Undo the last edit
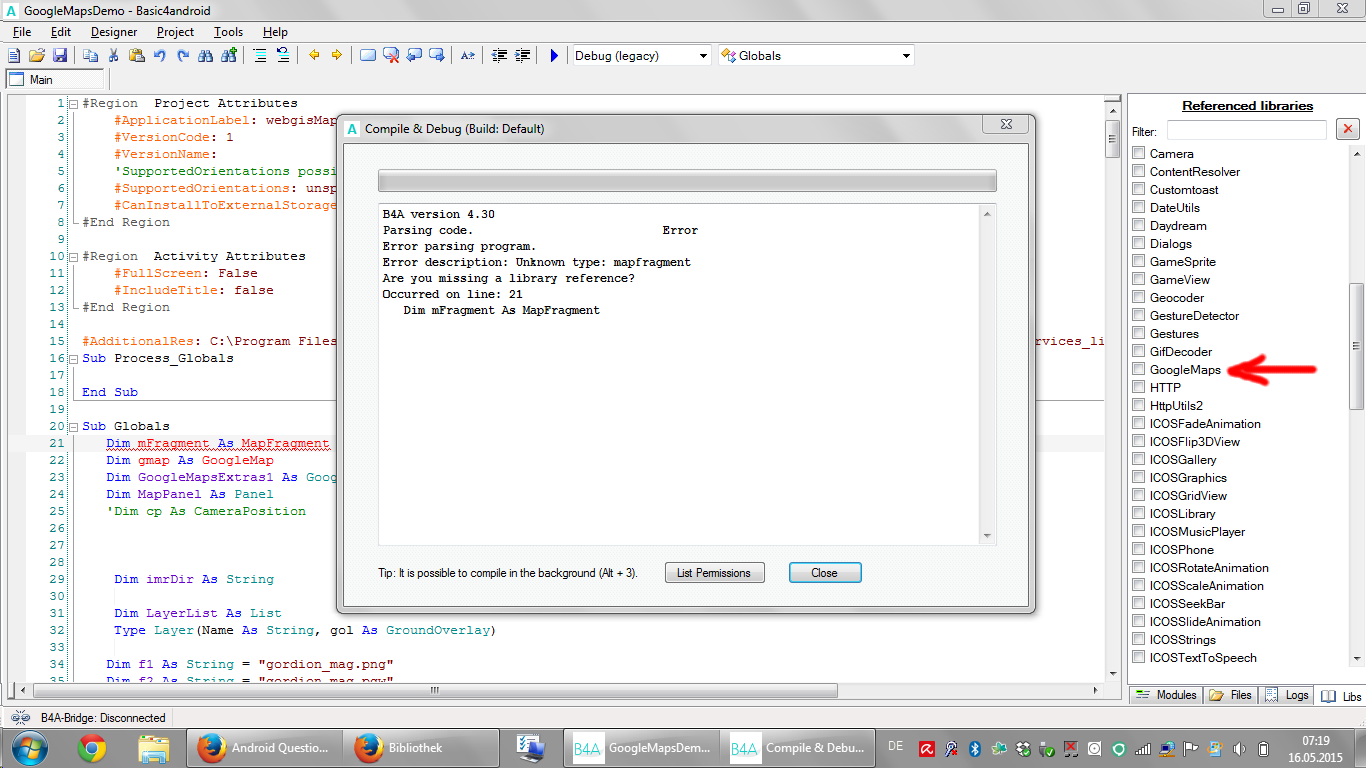This screenshot has width=1366, height=768. click(x=158, y=56)
